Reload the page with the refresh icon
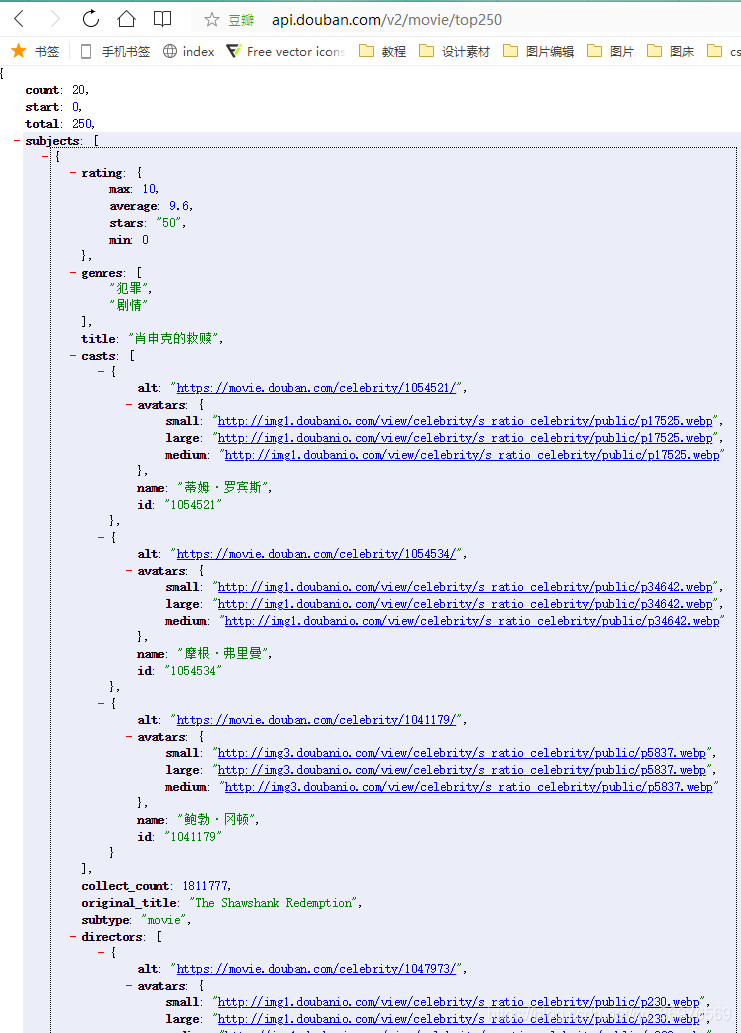Screen dimensions: 741x1033 click(90, 19)
